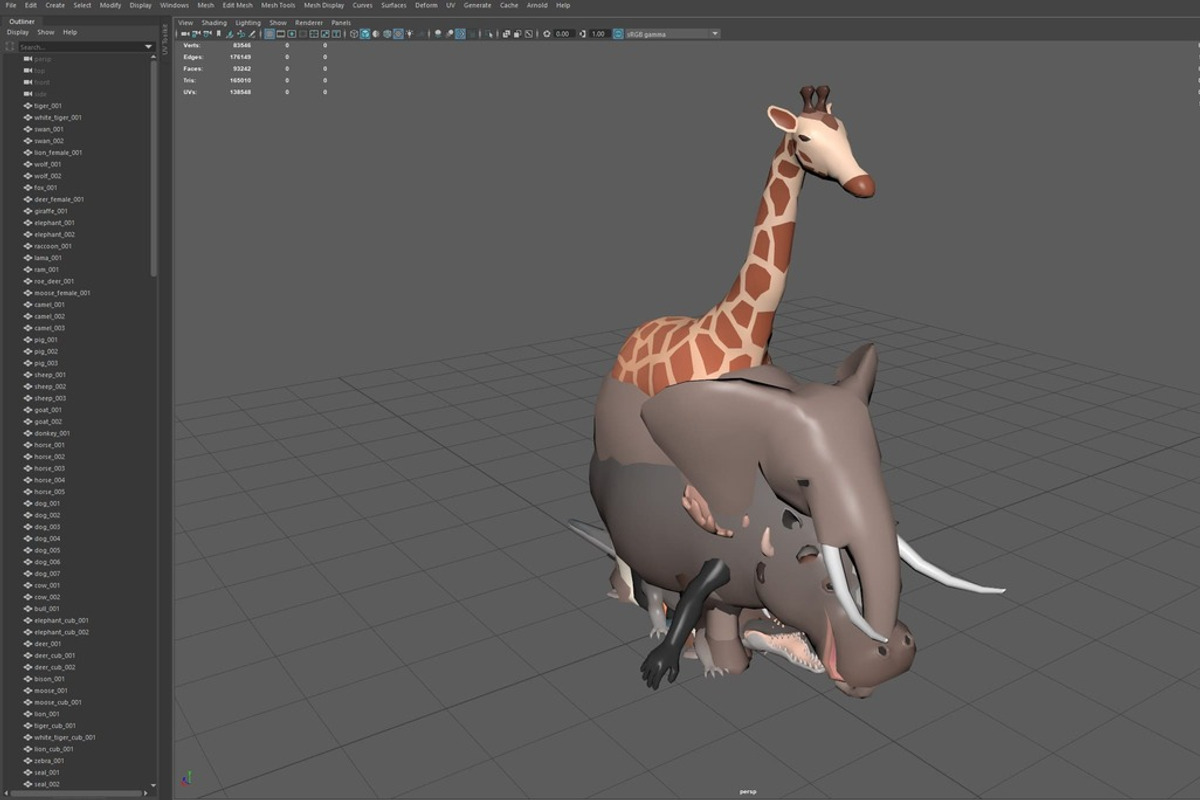This screenshot has width=1200, height=800.
Task: Click the Motion Blur icon
Action: tap(449, 34)
